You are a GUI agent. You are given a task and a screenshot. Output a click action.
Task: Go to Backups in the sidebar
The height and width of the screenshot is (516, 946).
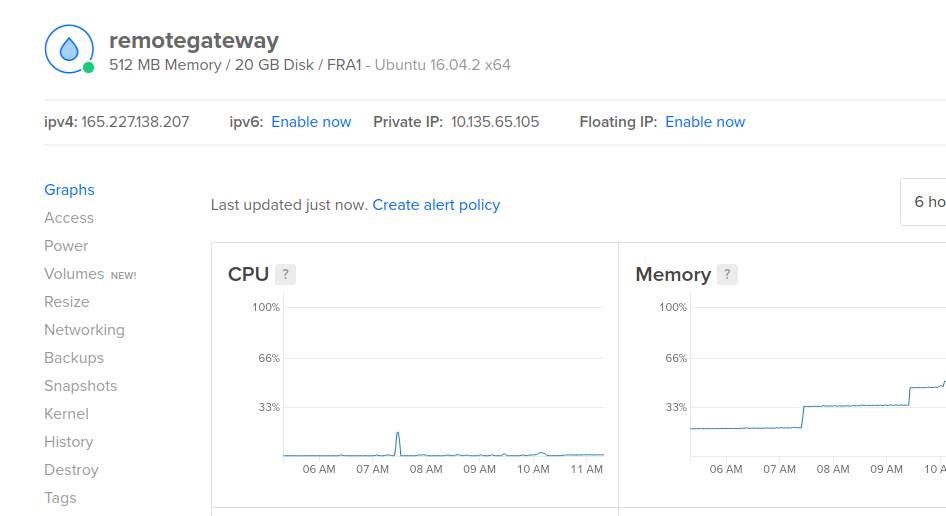pyautogui.click(x=74, y=358)
